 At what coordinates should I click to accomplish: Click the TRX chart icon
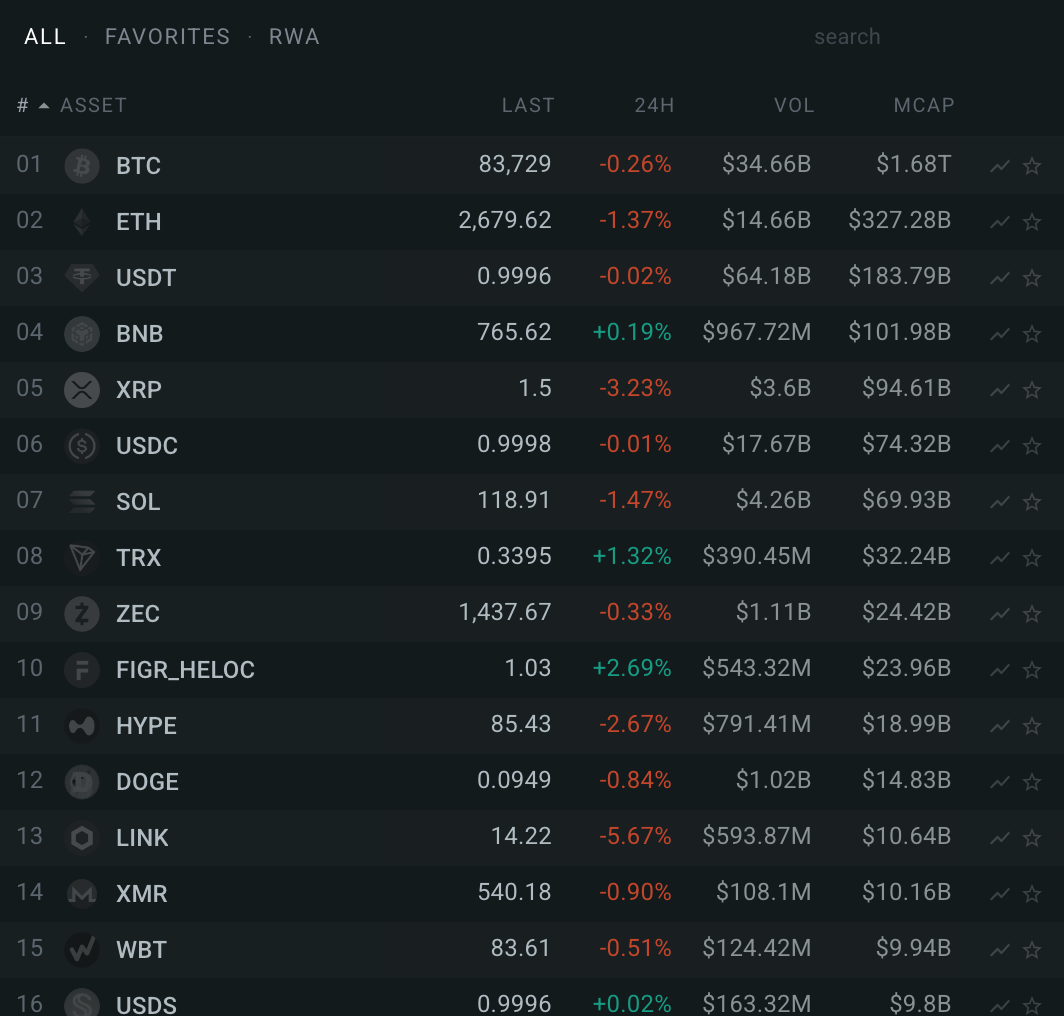click(x=1000, y=558)
